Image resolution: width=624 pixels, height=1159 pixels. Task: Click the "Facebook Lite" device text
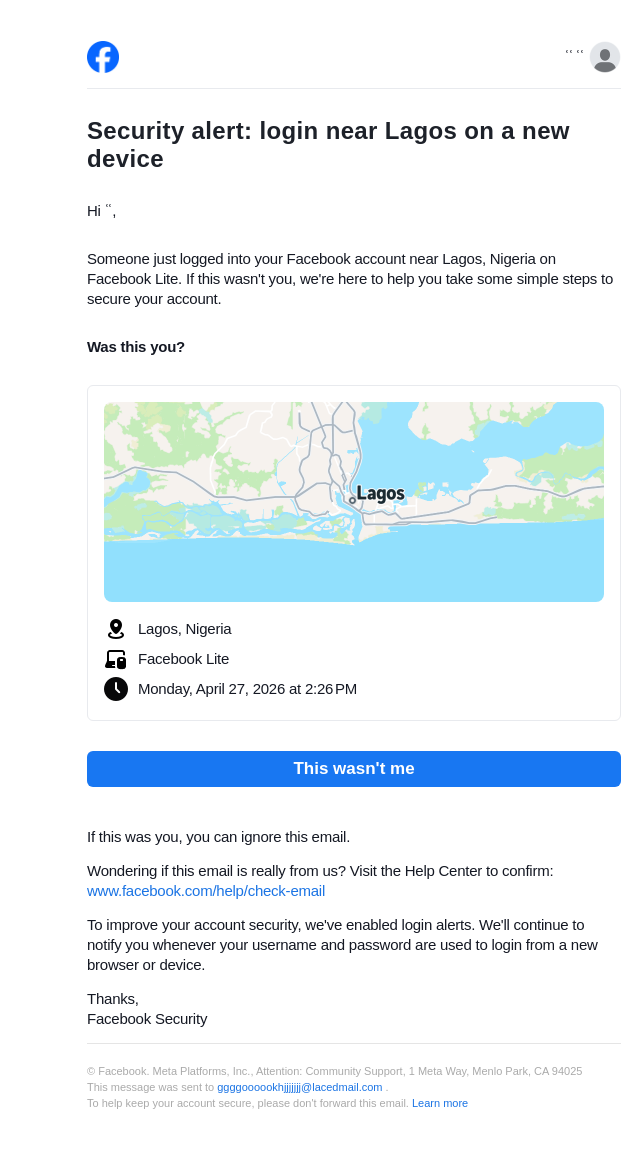183,659
